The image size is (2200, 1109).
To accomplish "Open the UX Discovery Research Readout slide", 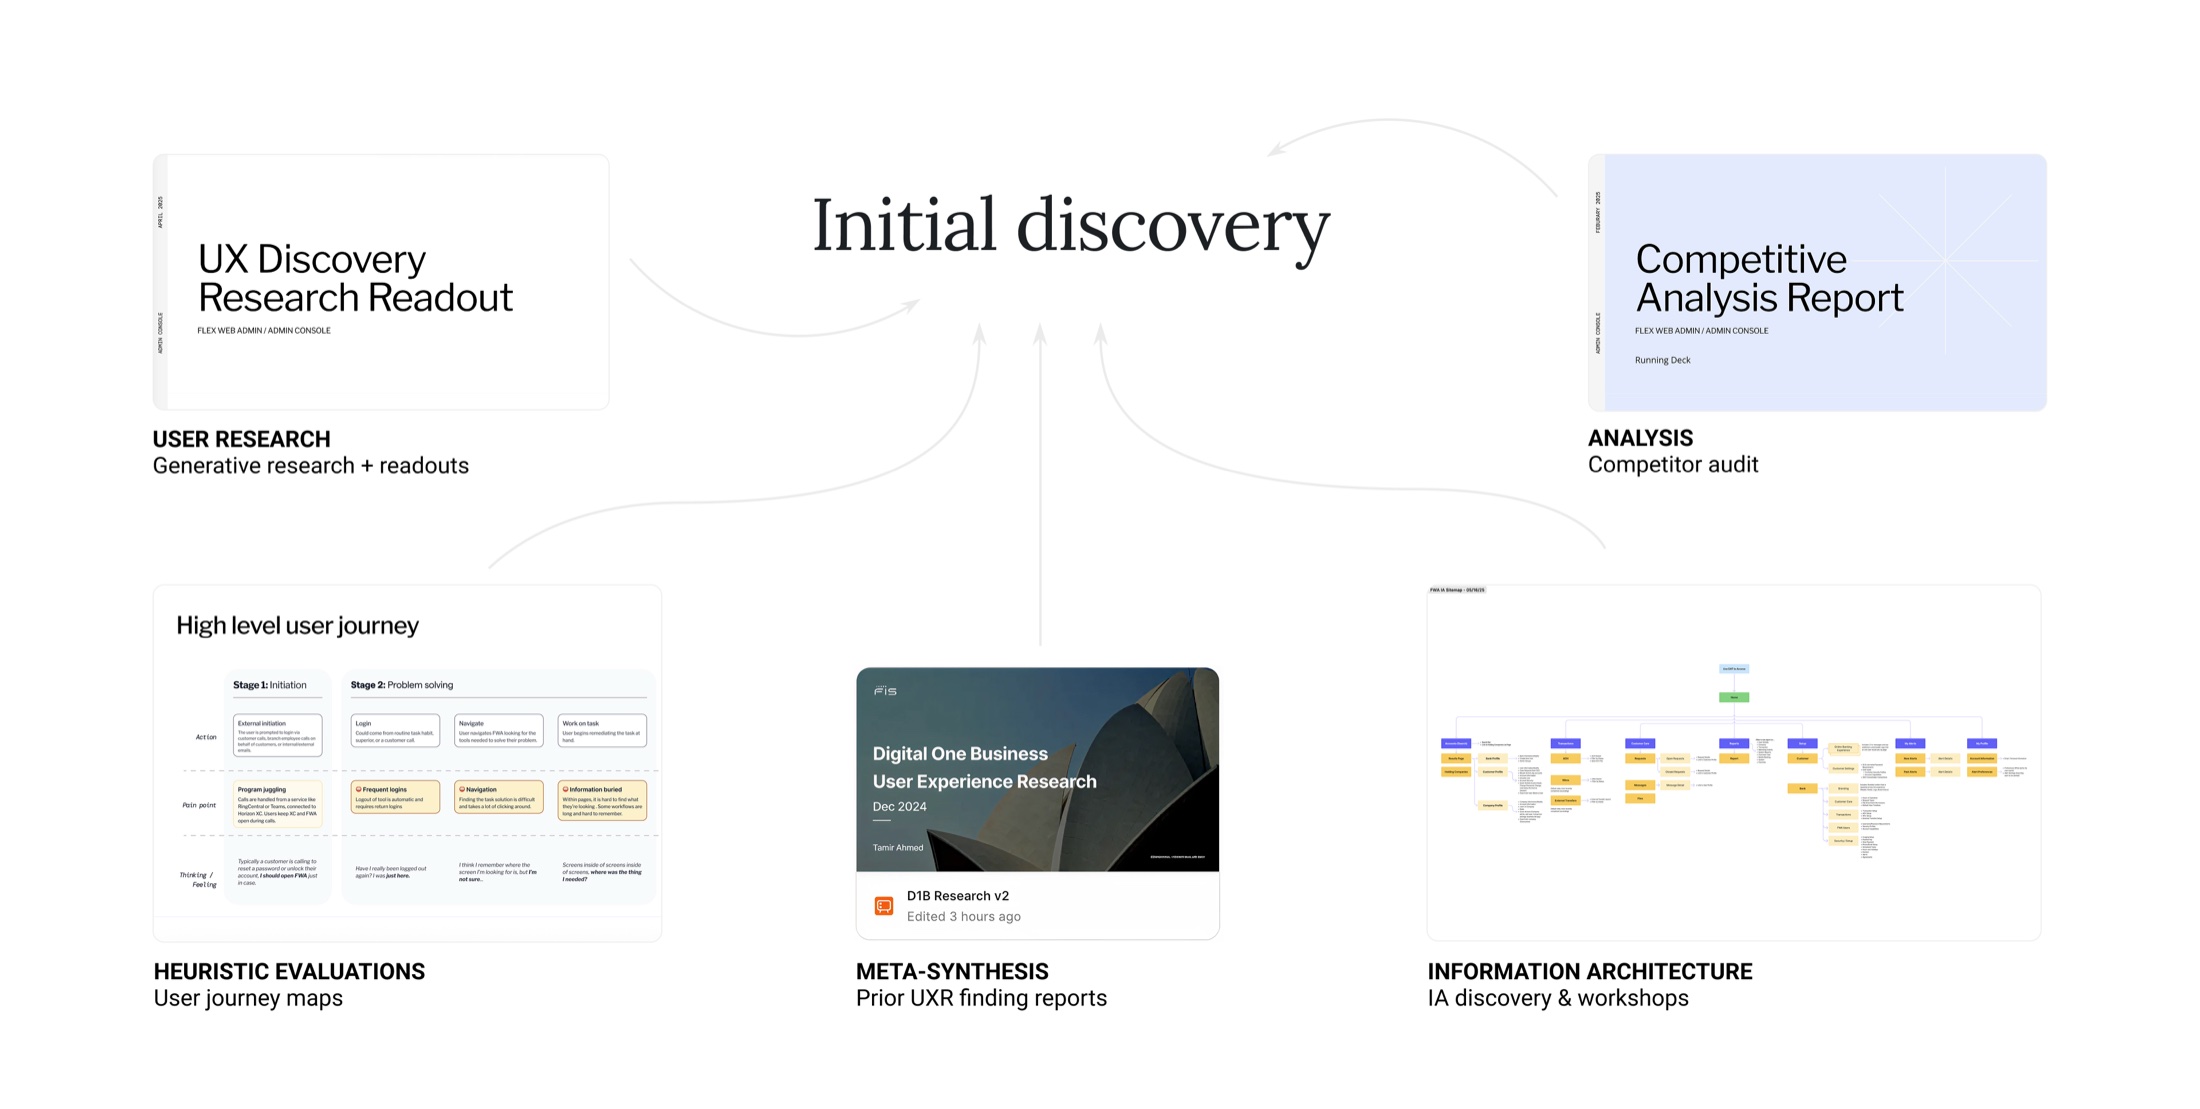I will coord(381,280).
